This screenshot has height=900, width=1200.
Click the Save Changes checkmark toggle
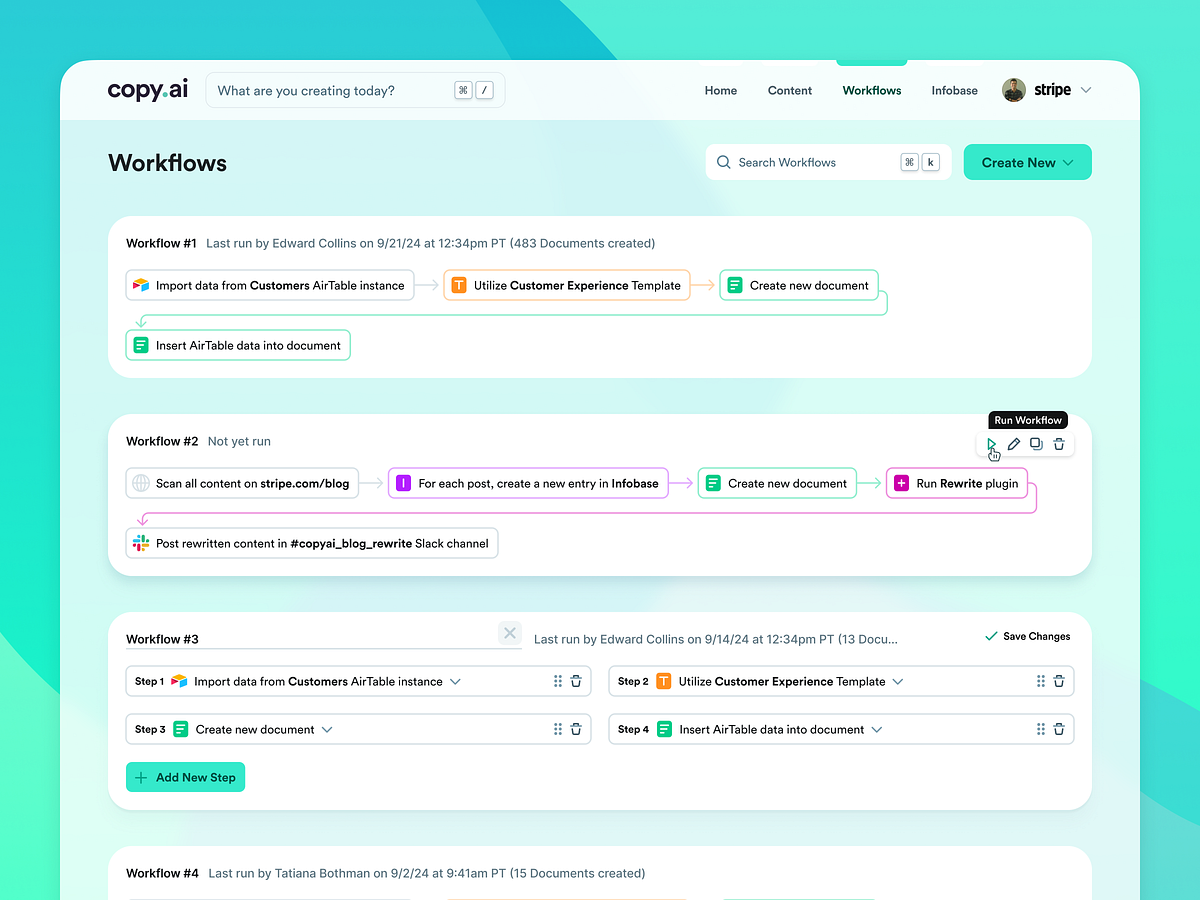tap(990, 635)
